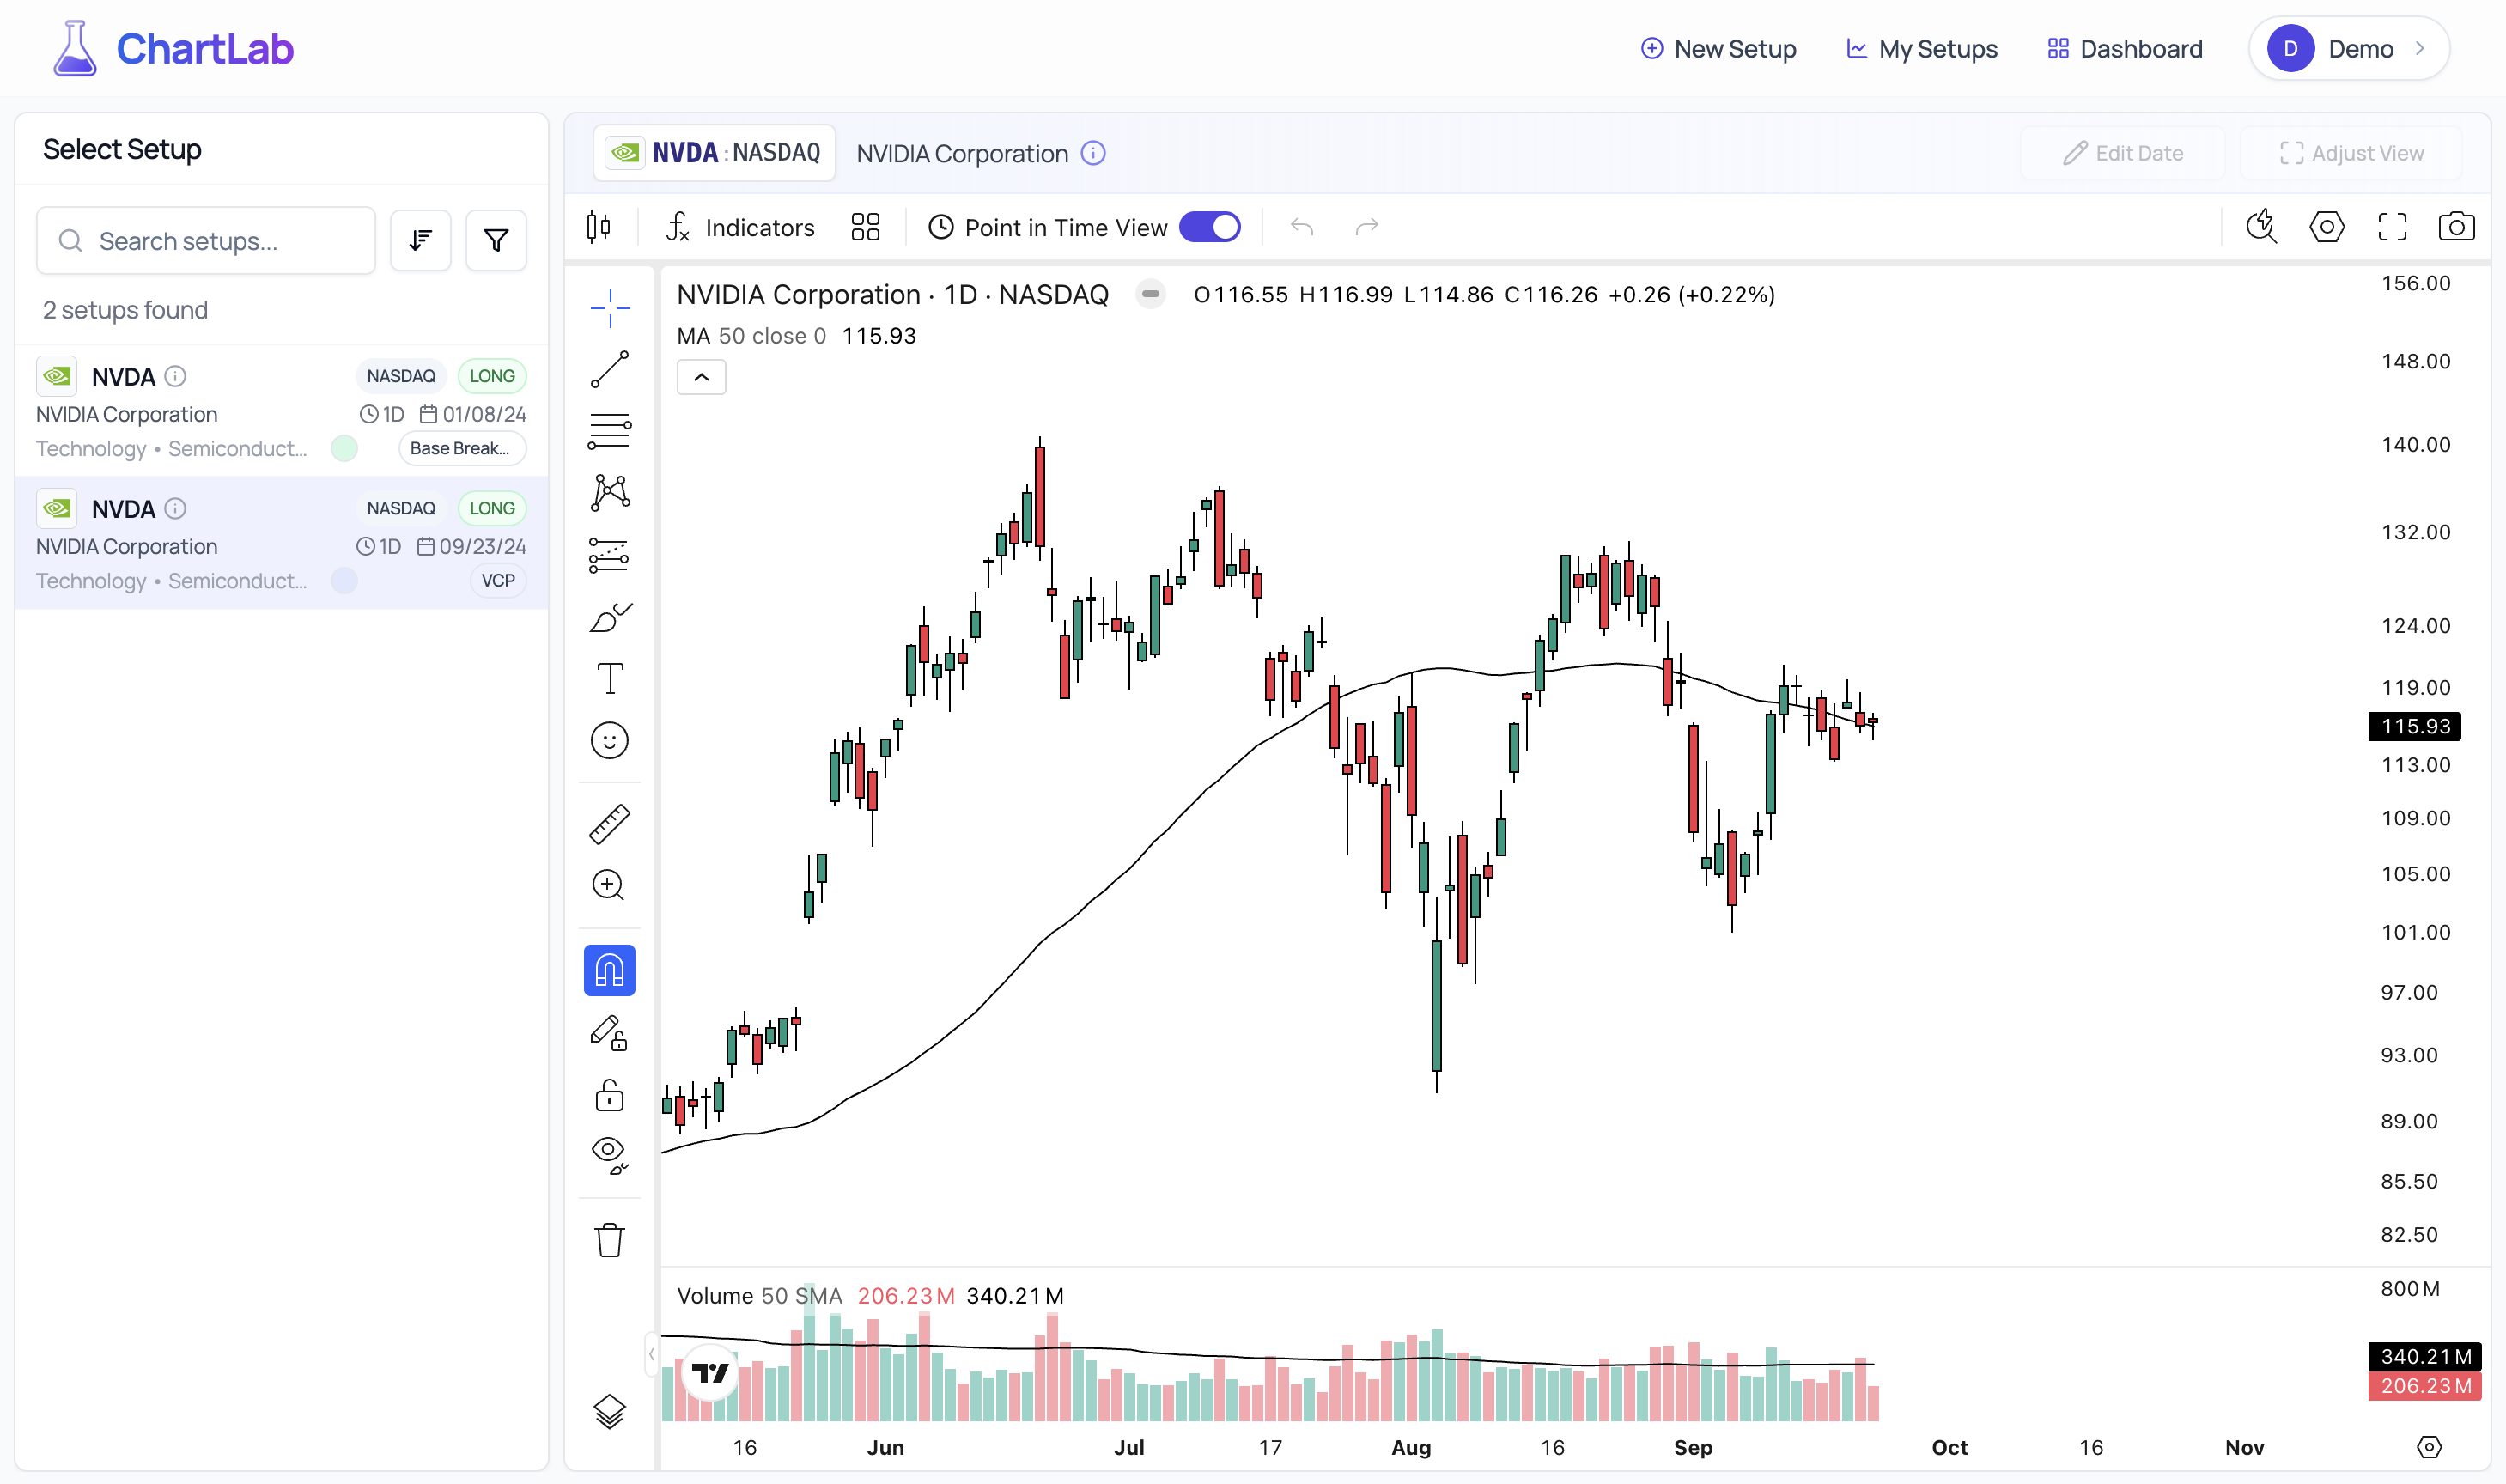Click the VCP tag

tap(498, 581)
